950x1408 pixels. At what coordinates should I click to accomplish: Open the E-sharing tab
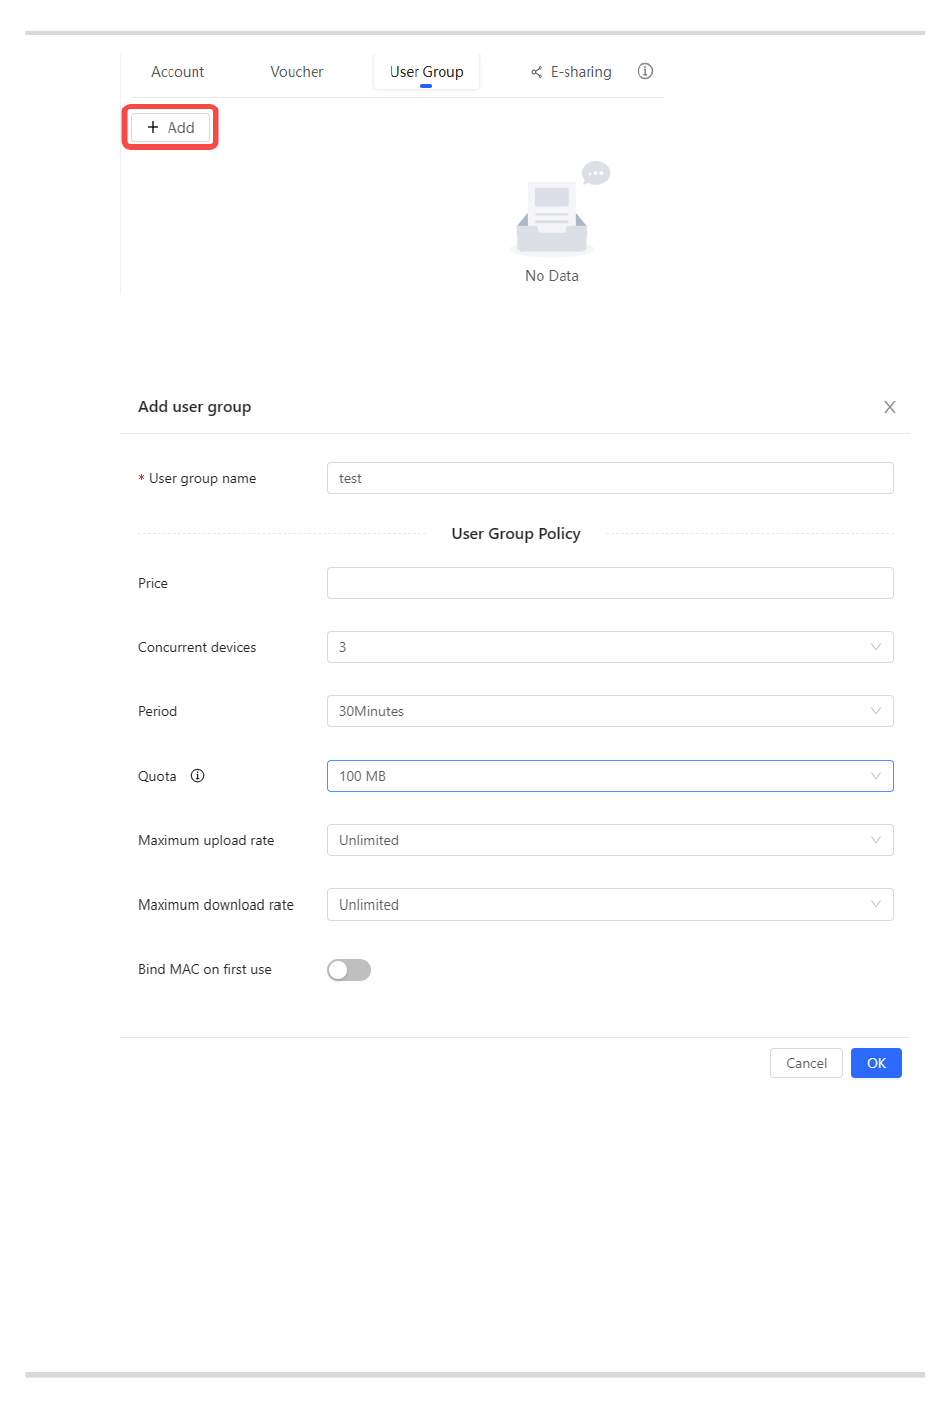tap(580, 72)
